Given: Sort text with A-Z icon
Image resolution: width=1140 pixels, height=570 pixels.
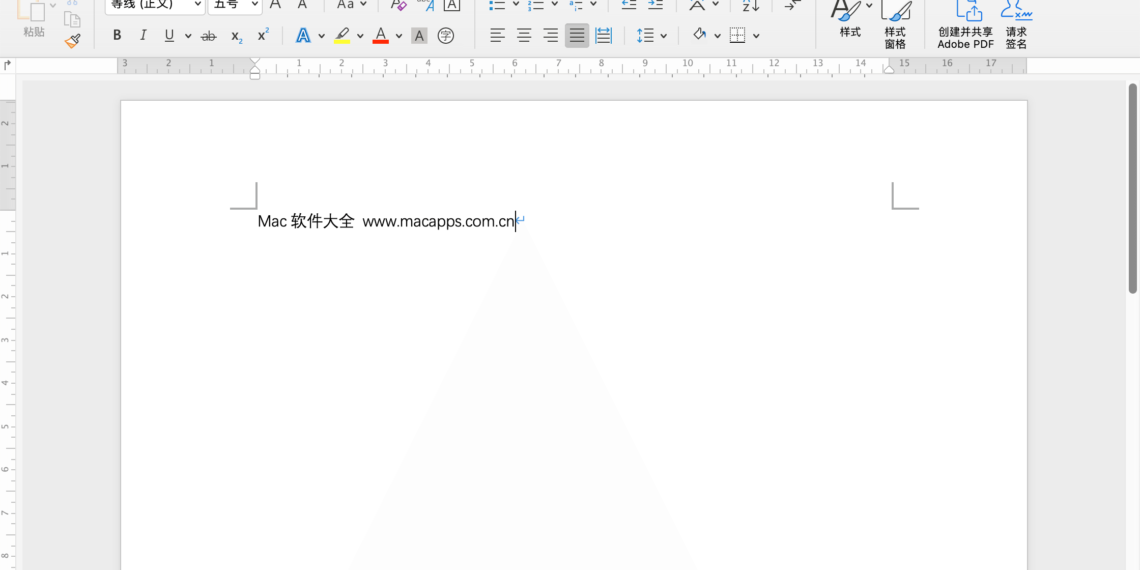Looking at the screenshot, I should pos(750,5).
